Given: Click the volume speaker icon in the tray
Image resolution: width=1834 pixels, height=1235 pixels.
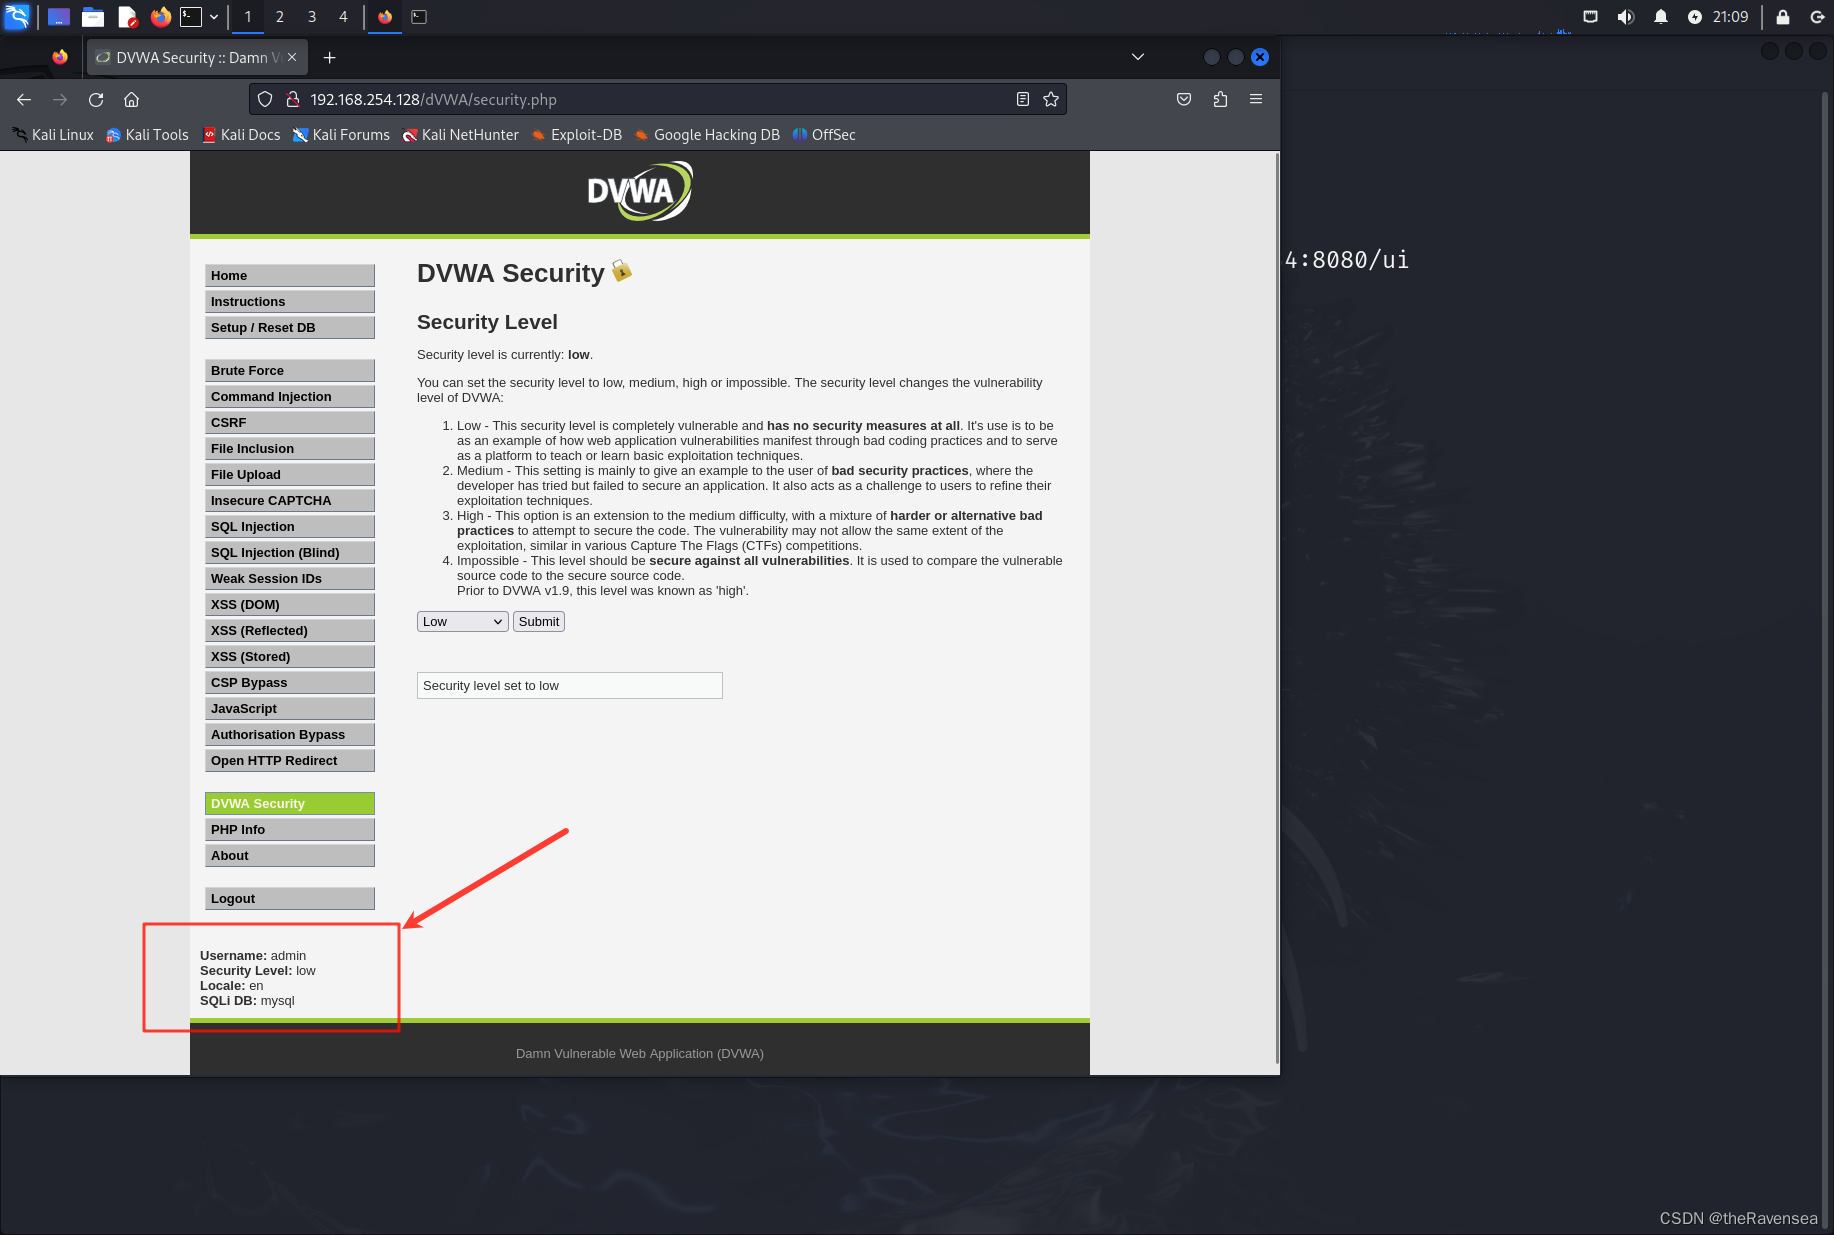Looking at the screenshot, I should (x=1626, y=17).
